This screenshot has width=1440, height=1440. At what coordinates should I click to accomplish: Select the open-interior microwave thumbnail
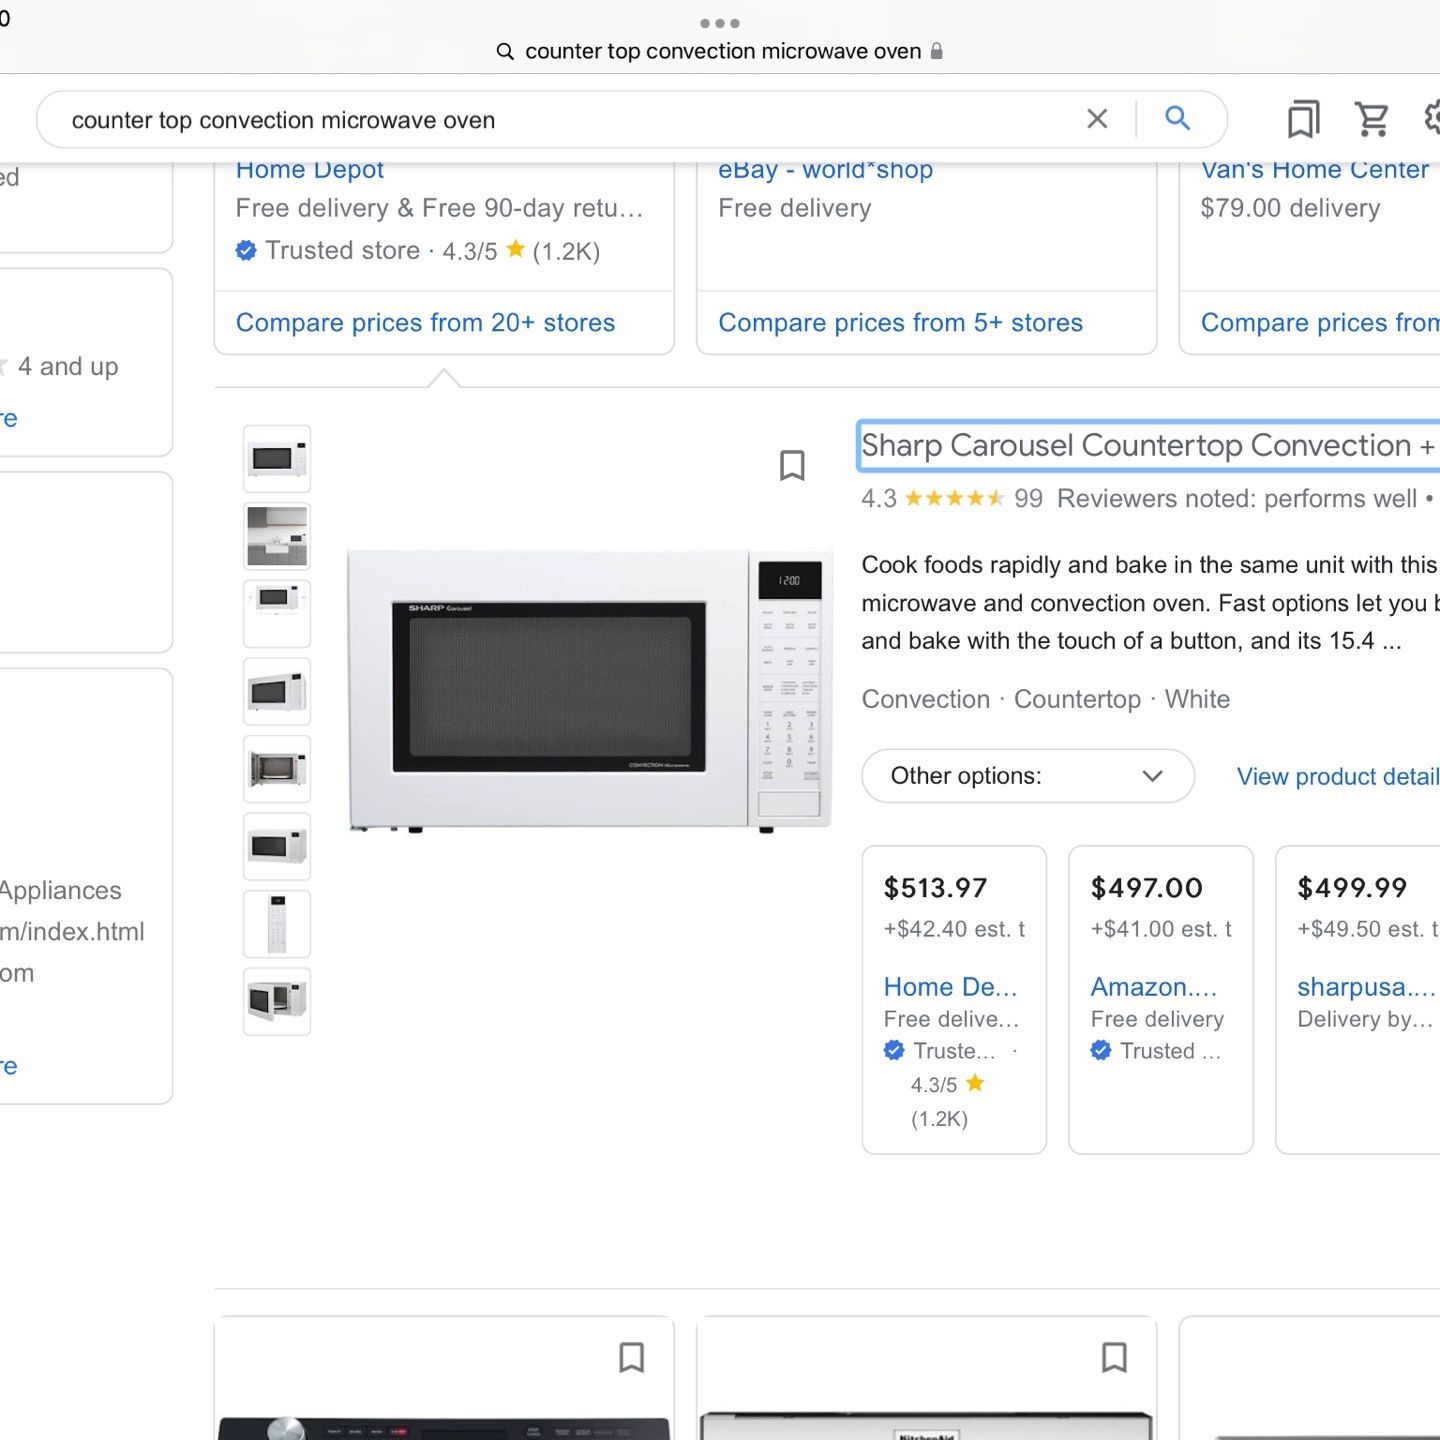277,769
